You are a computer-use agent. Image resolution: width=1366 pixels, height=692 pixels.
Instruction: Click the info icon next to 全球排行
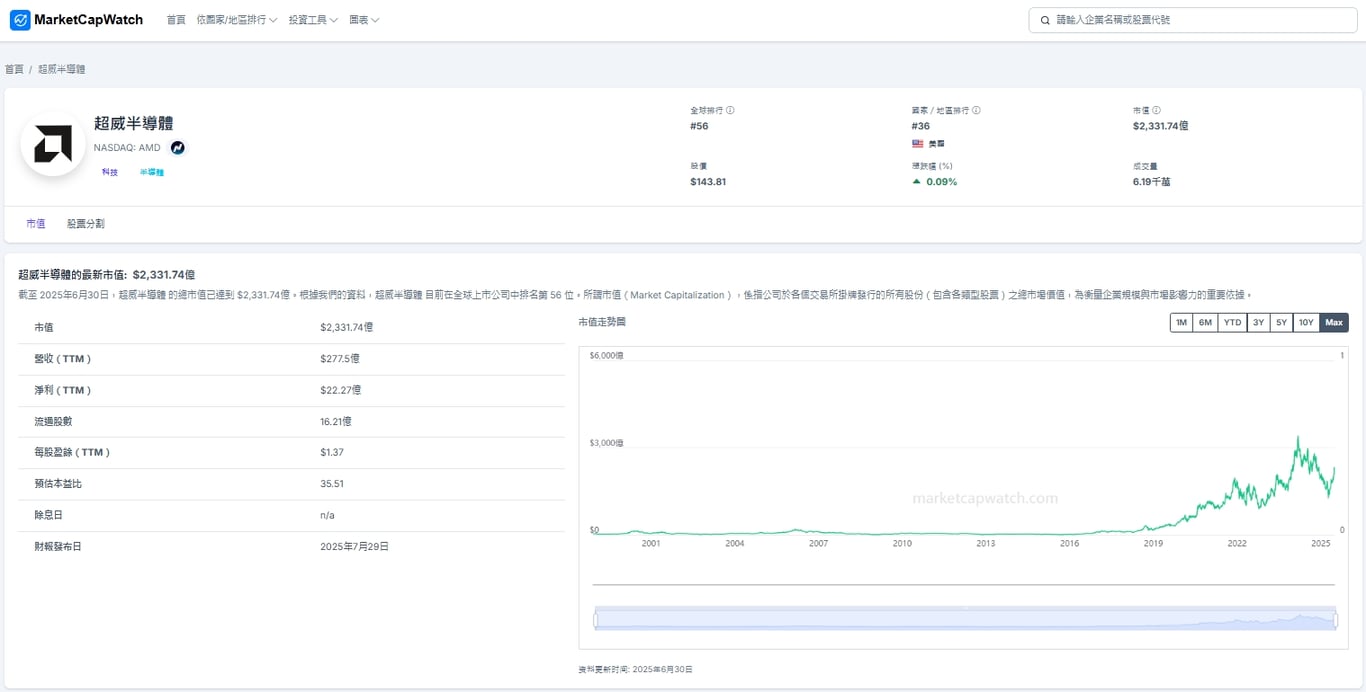[730, 111]
